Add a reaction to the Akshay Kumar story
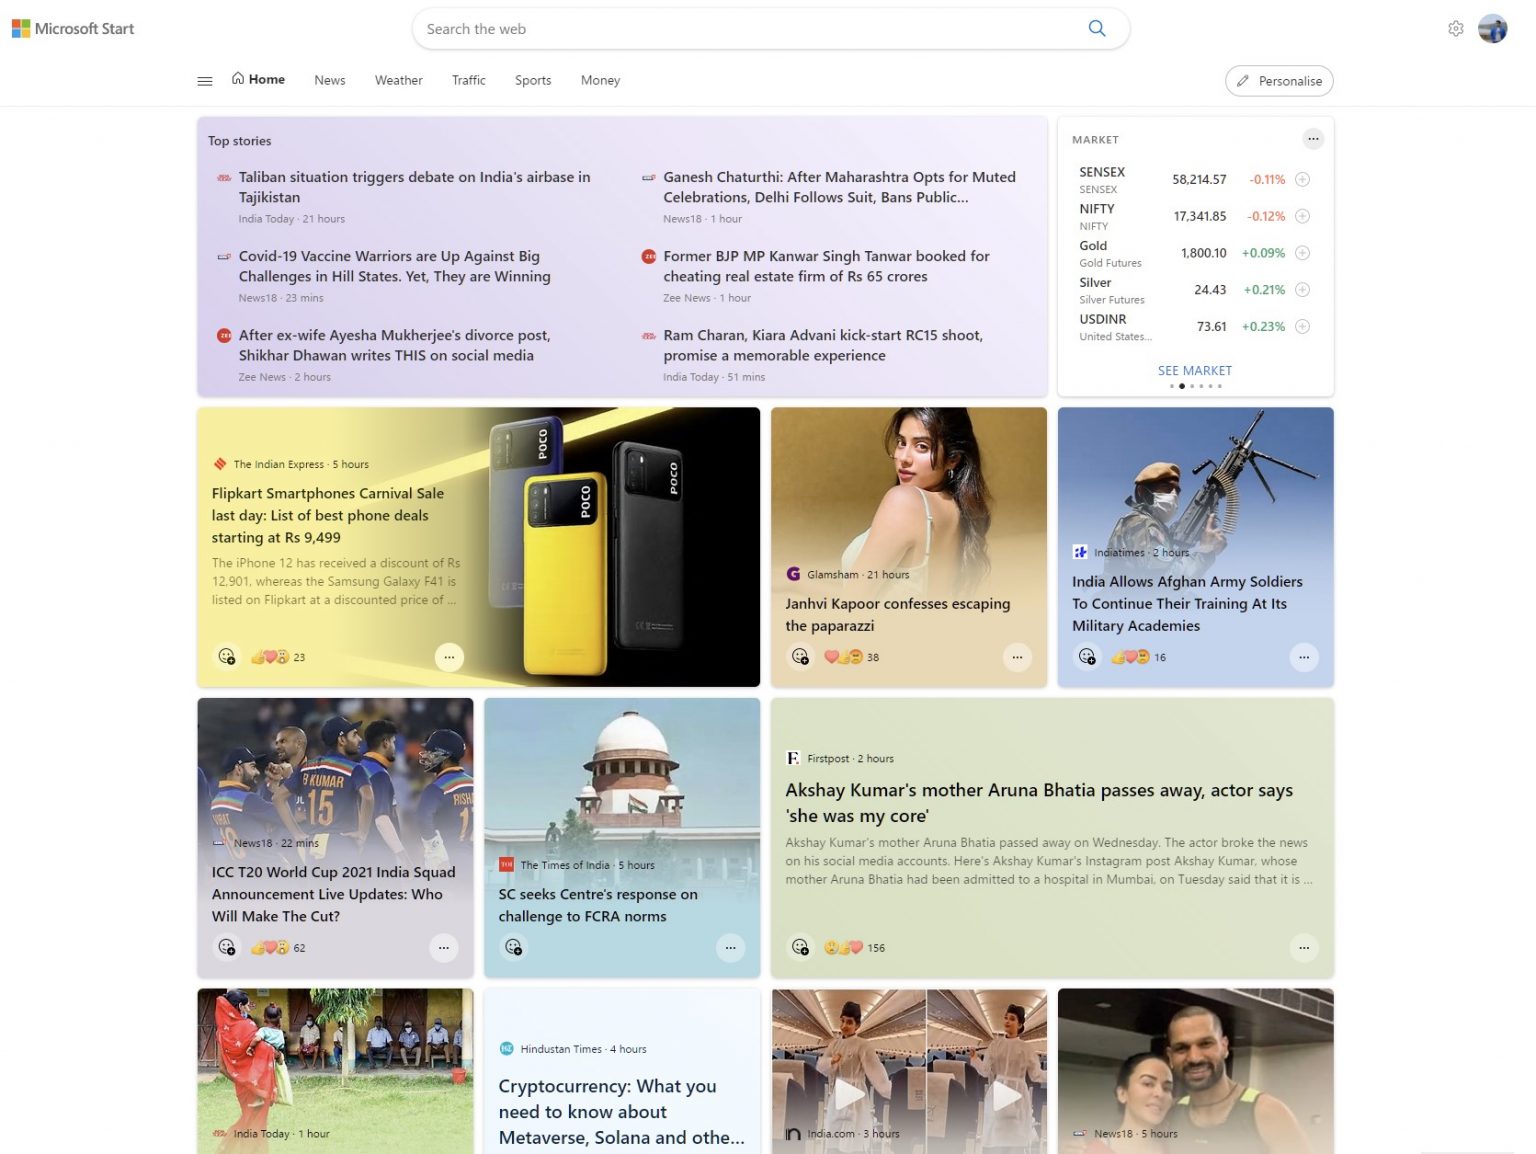This screenshot has height=1154, width=1536. pos(800,947)
